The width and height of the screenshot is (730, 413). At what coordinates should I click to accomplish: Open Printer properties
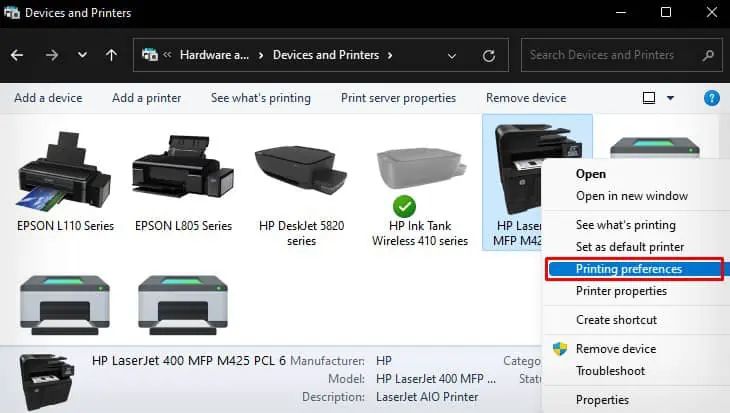[621, 291]
